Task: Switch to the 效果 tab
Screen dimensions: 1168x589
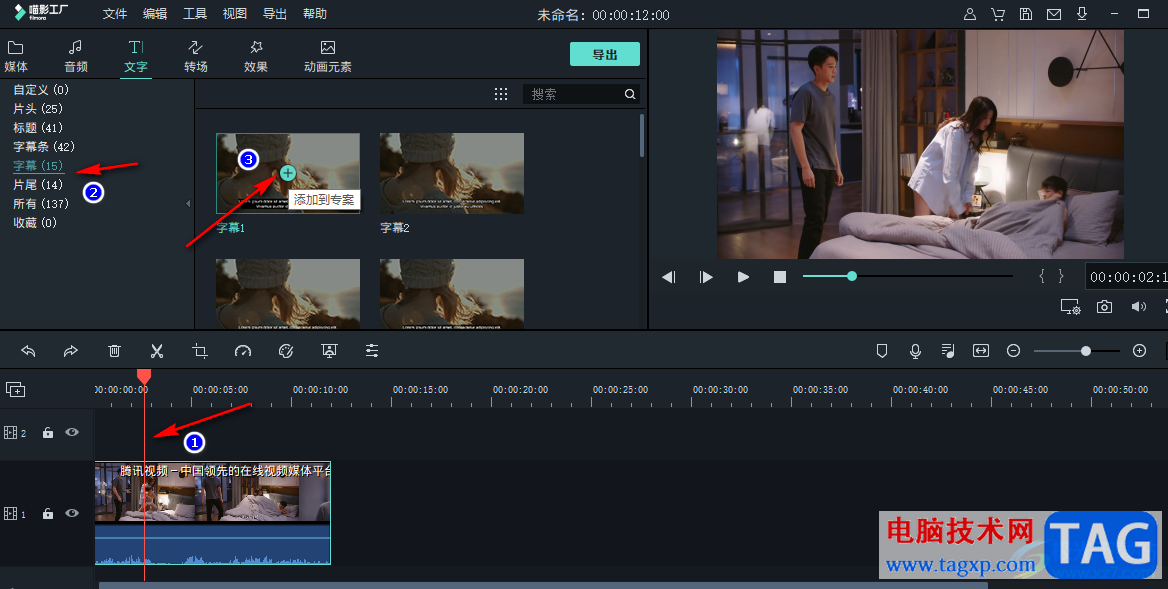Action: (256, 57)
